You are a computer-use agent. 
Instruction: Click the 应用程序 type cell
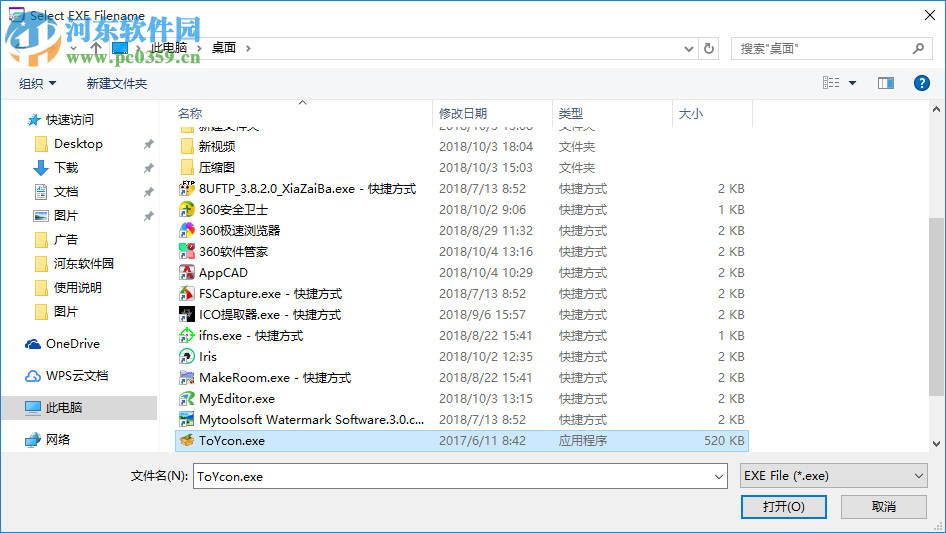pos(583,441)
